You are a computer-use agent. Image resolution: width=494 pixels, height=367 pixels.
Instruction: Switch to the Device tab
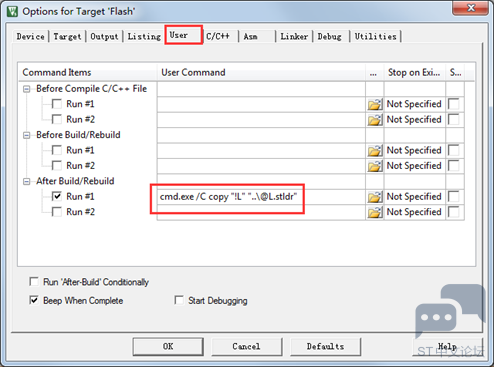(31, 36)
